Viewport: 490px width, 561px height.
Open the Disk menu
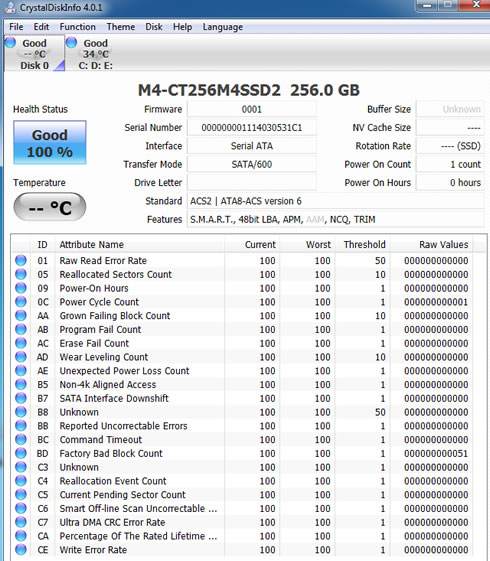(x=154, y=27)
